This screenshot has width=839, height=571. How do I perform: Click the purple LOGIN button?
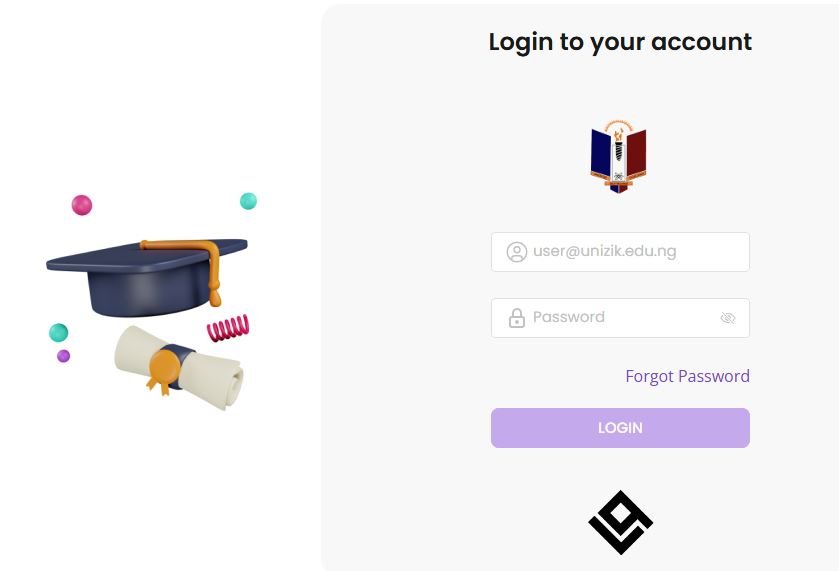620,428
